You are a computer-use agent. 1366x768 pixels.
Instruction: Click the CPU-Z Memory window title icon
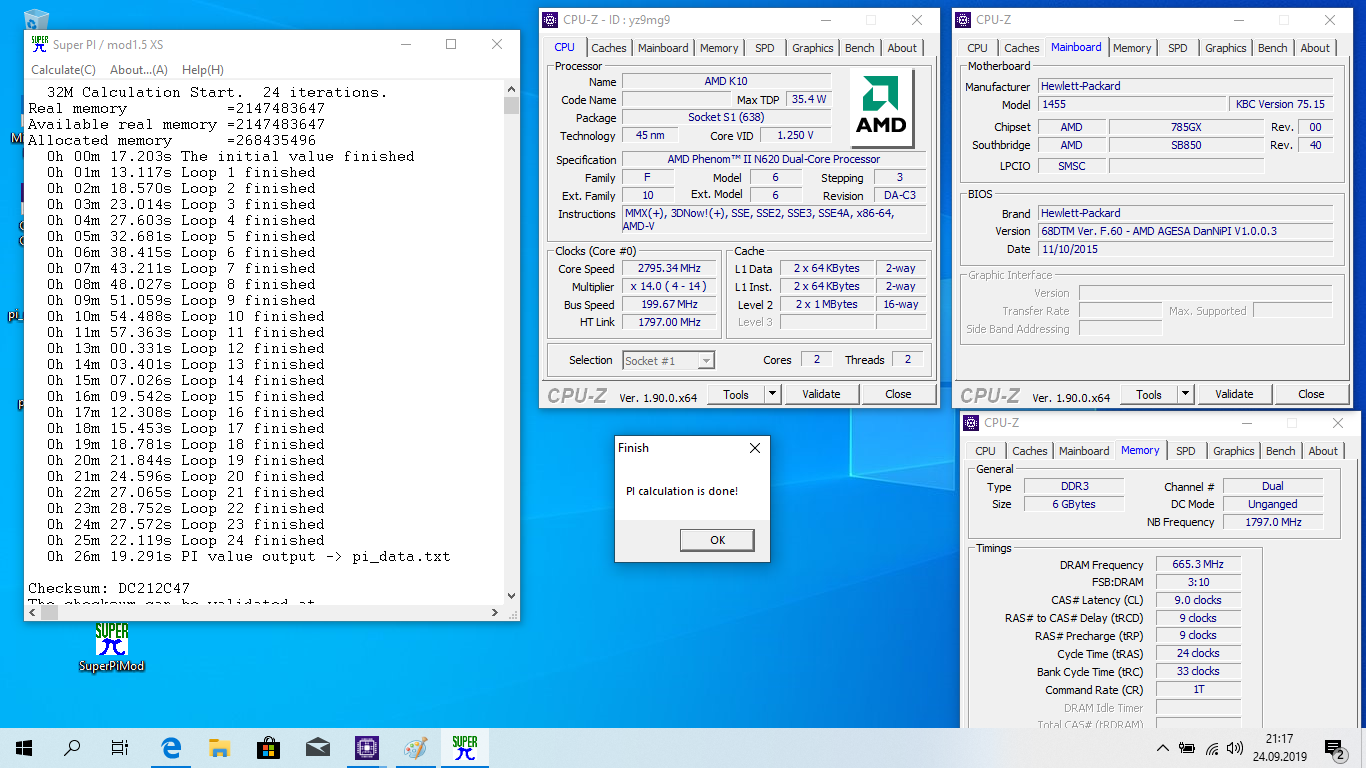[971, 423]
